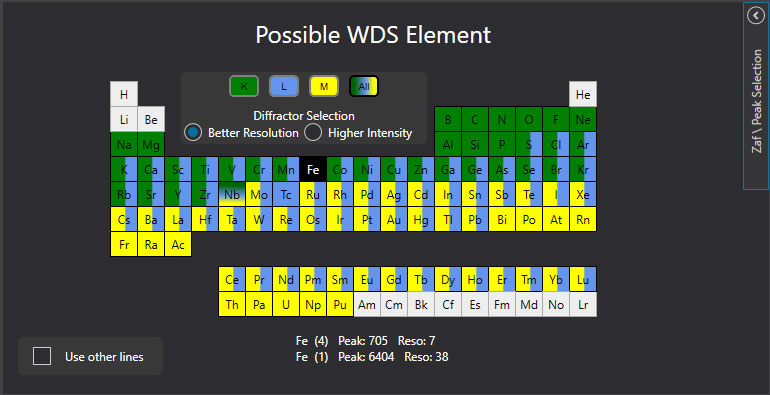Click the Nd lanthanide cell
Image resolution: width=770 pixels, height=395 pixels.
pyautogui.click(x=286, y=280)
